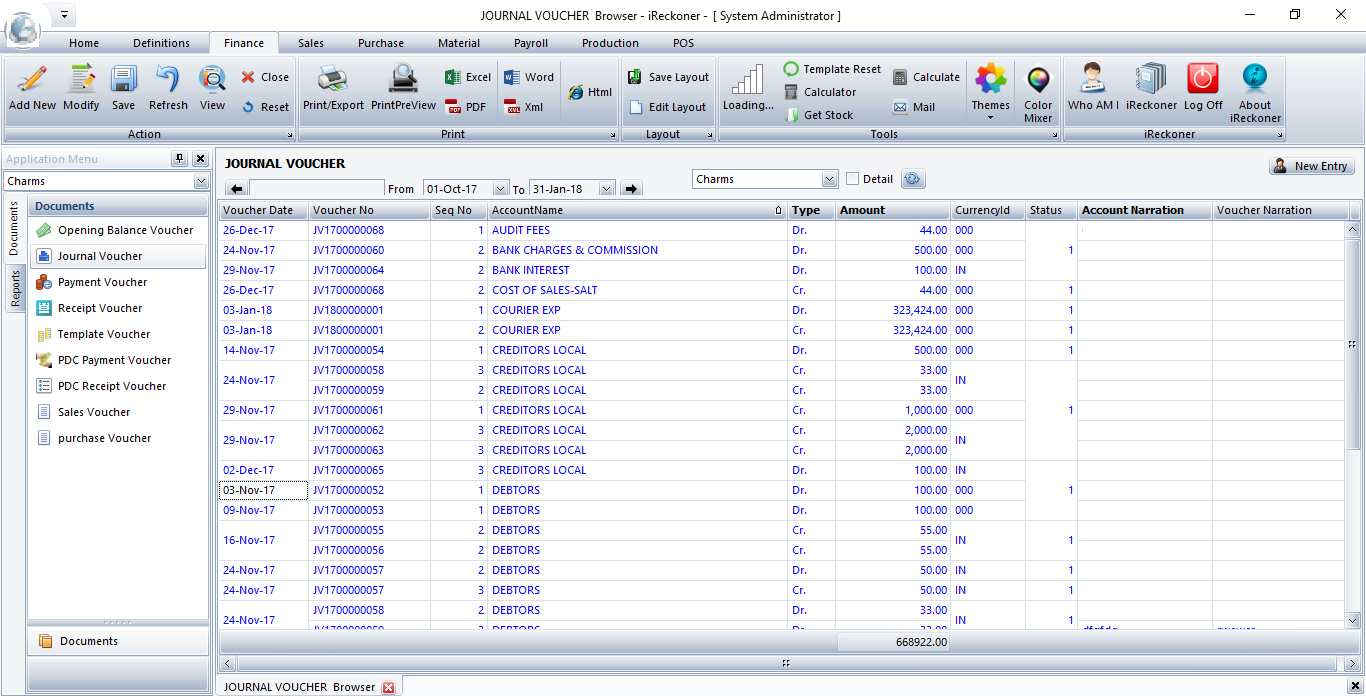Pin the Application Menu panel
Screen dimensions: 1366x696
coord(179,159)
